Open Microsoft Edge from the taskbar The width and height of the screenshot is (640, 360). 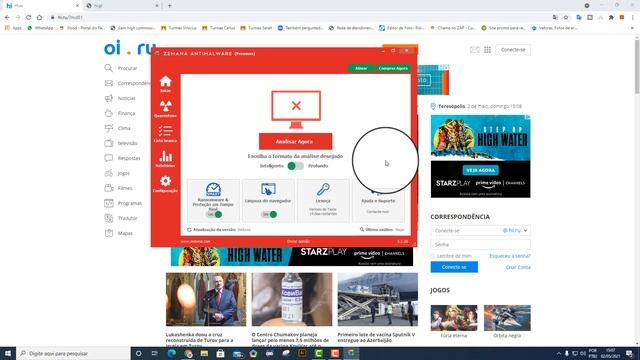171,353
